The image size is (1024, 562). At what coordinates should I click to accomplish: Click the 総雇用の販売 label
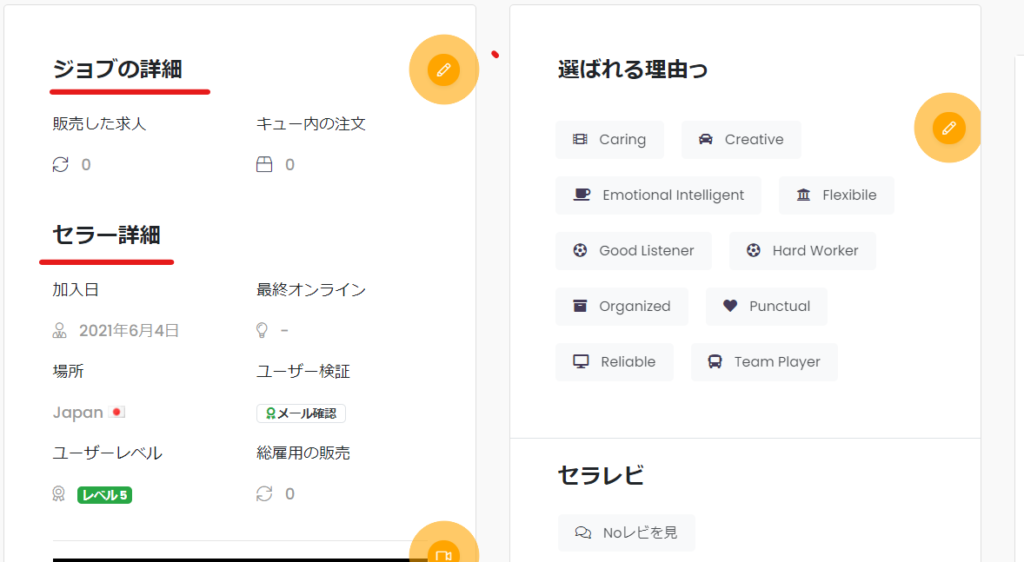pyautogui.click(x=303, y=453)
